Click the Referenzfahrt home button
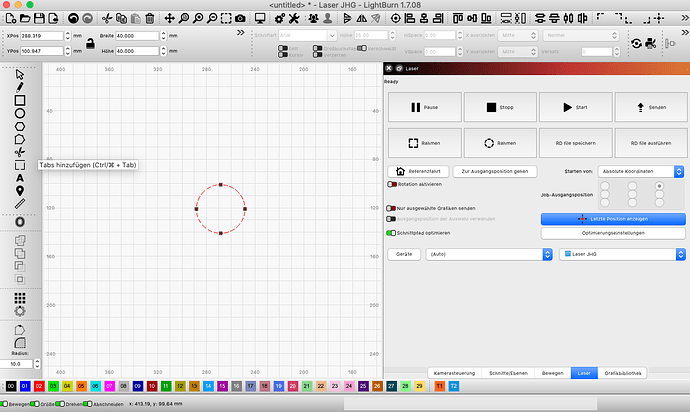The width and height of the screenshot is (690, 412). tap(418, 171)
